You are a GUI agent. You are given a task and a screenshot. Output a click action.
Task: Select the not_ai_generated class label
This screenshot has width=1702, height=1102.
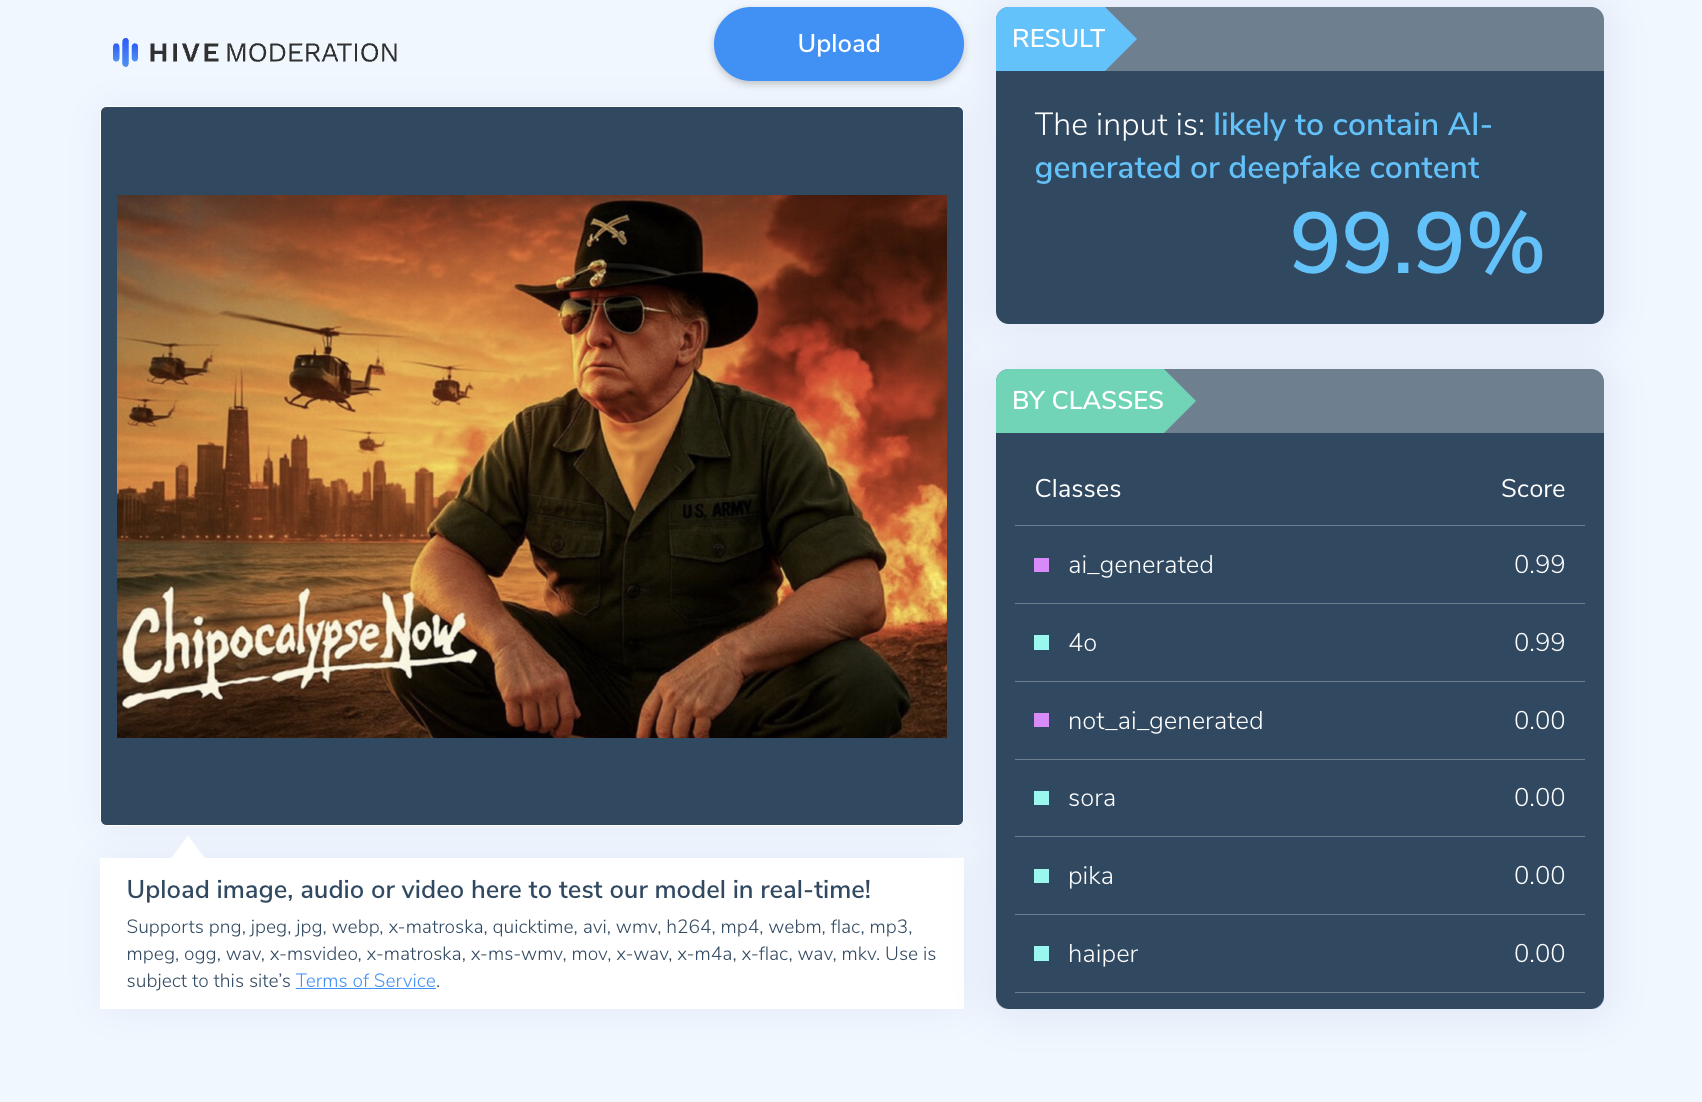[1165, 721]
